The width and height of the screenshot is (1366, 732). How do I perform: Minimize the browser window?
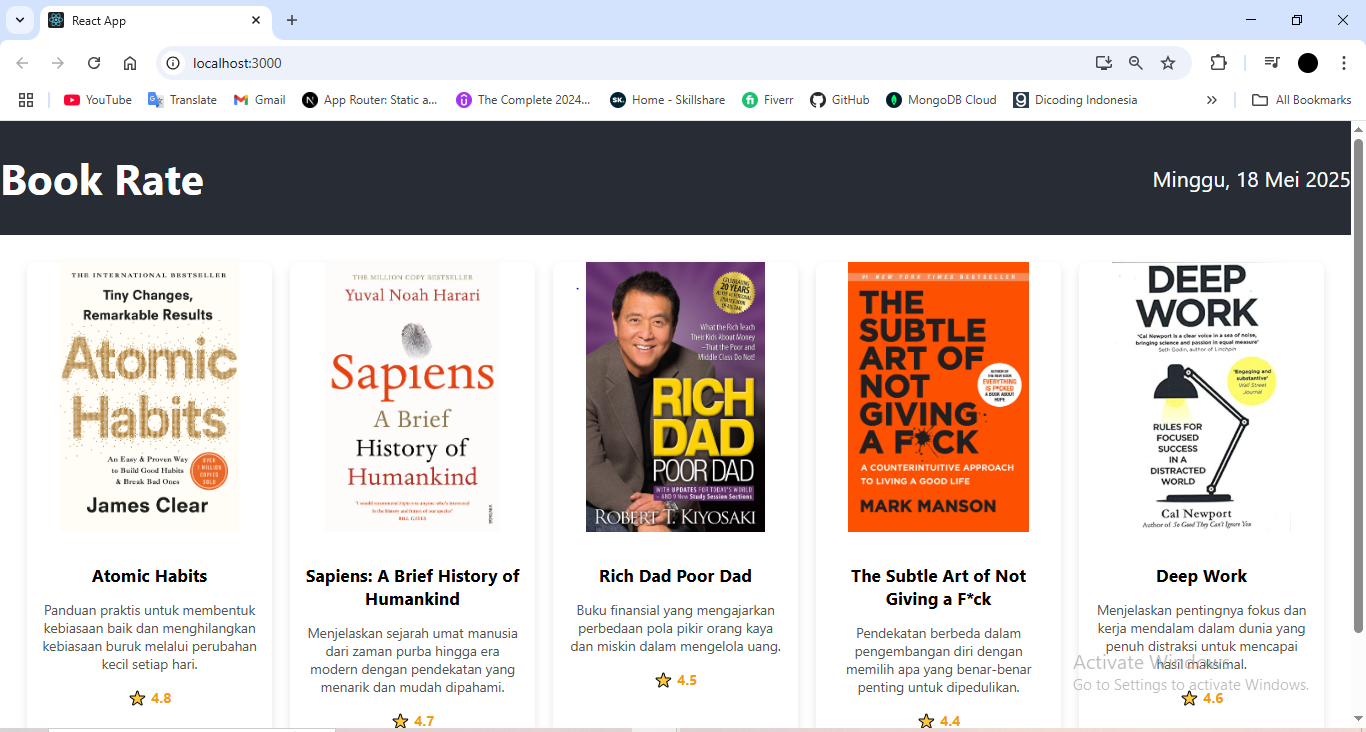pos(1251,20)
